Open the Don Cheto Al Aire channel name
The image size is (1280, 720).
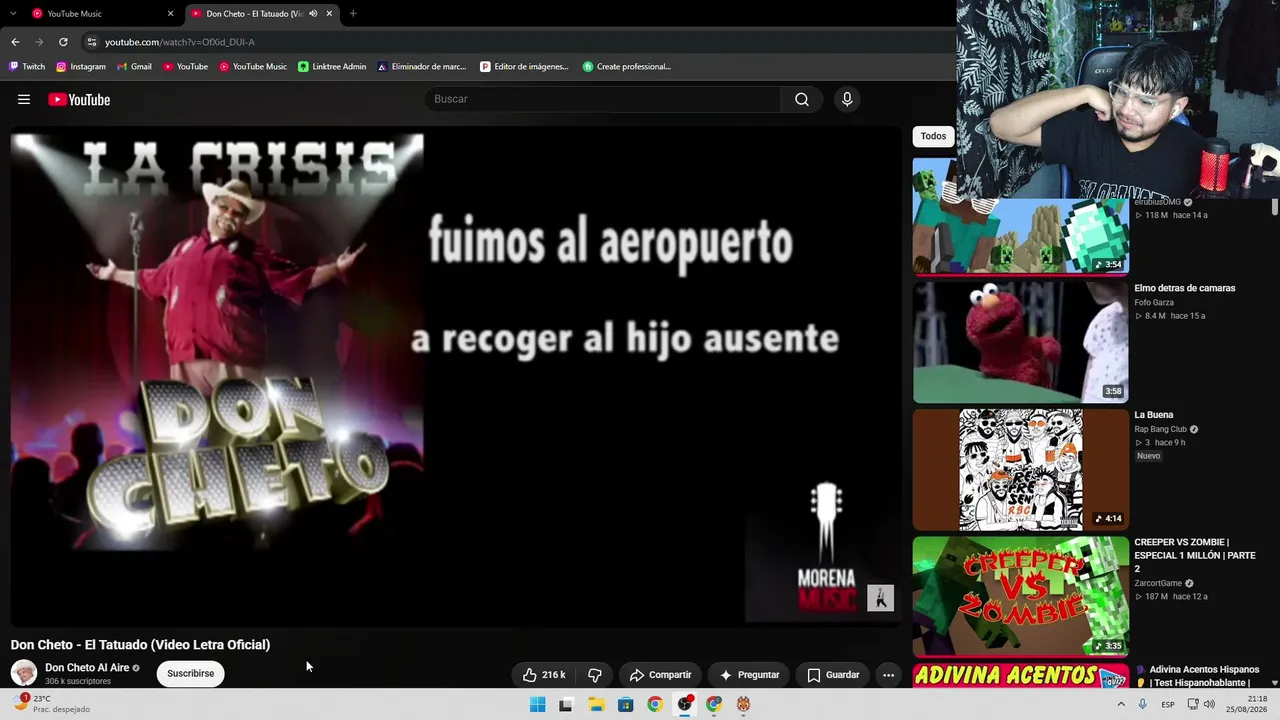pos(87,668)
